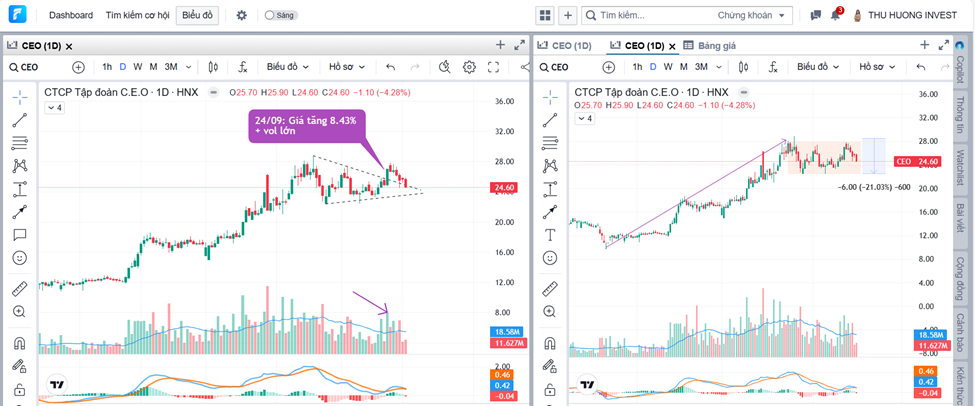Click the THU HUONG INVEST account name
This screenshot has height=406, width=975.
(913, 15)
